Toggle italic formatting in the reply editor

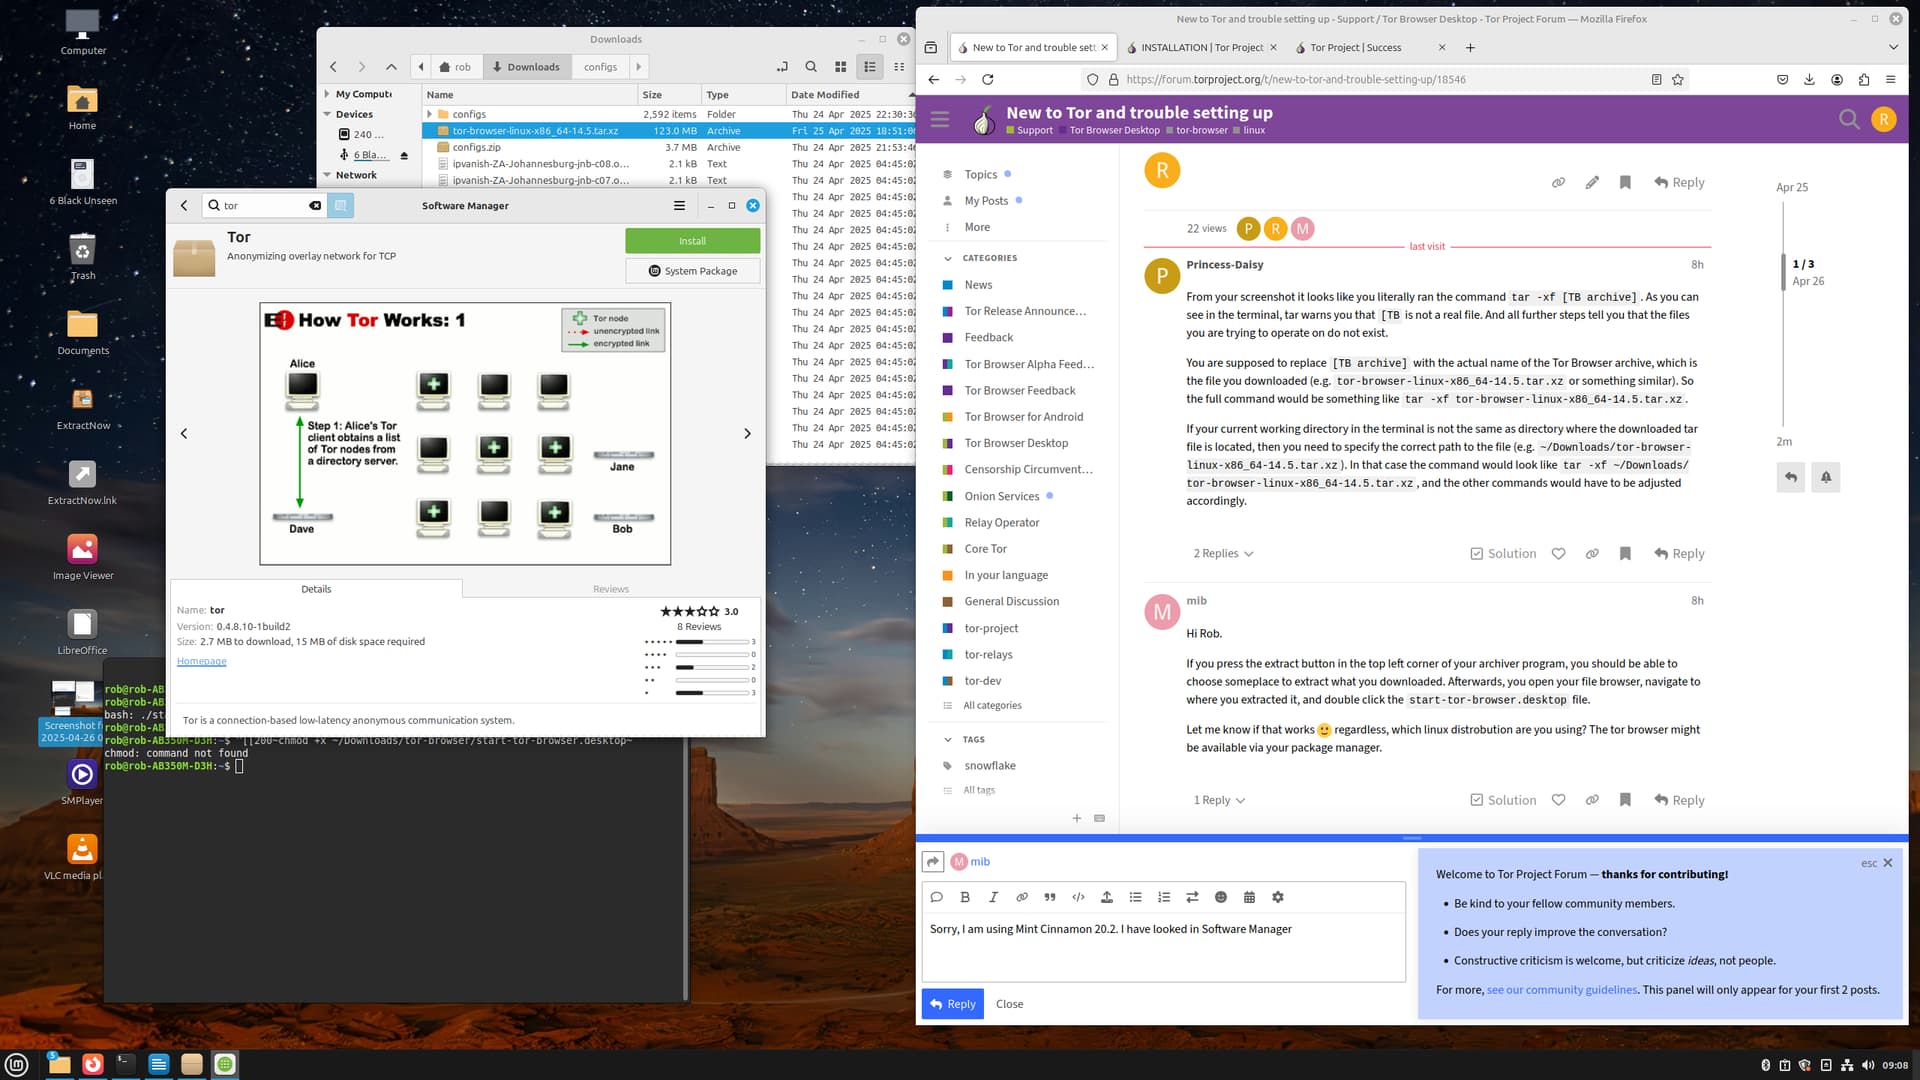click(x=993, y=897)
